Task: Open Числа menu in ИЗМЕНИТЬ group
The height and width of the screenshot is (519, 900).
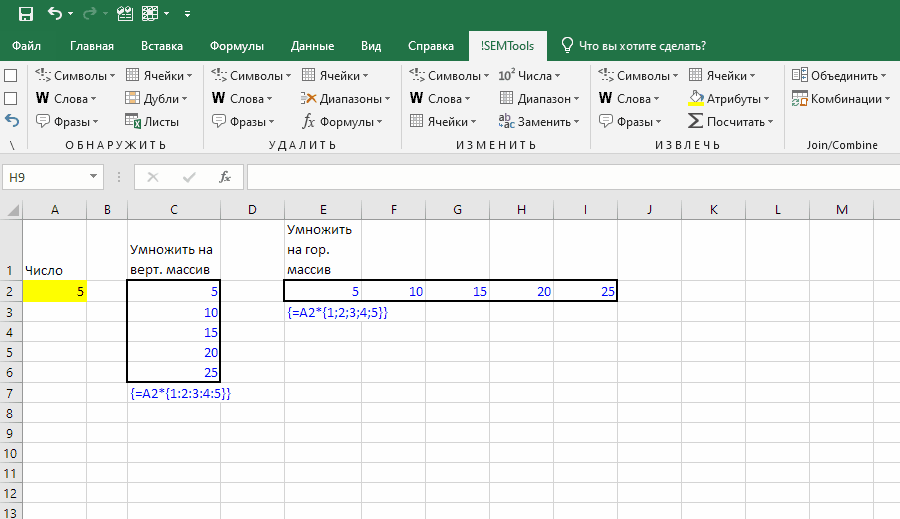Action: (529, 76)
